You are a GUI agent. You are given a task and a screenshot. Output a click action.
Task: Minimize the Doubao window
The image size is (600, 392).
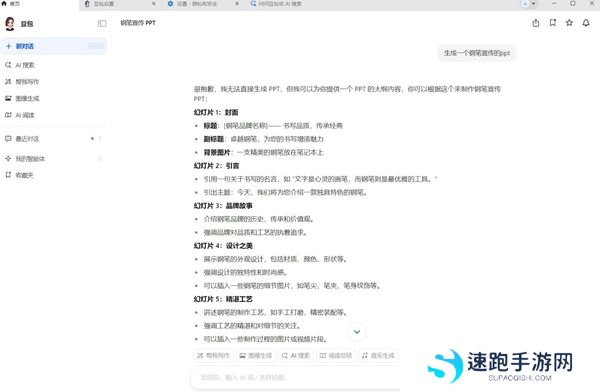554,4
